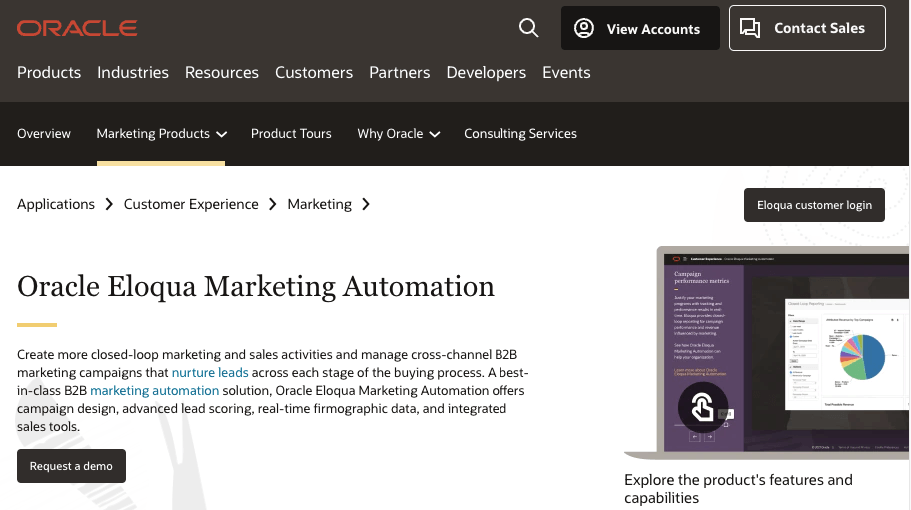Open the Events menu
Image resolution: width=911 pixels, height=510 pixels.
coord(566,73)
